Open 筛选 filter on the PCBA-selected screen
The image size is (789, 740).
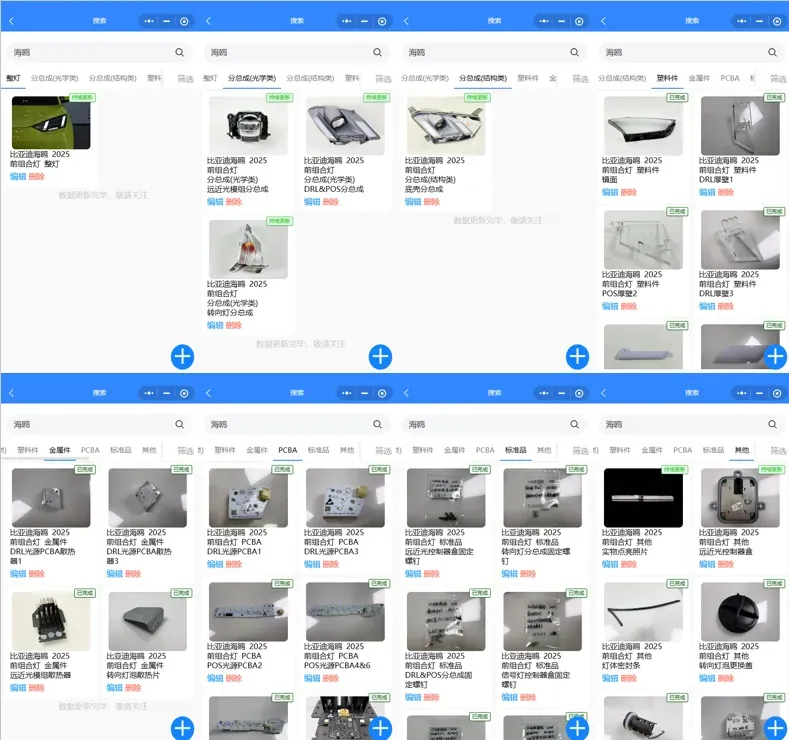pos(383,450)
